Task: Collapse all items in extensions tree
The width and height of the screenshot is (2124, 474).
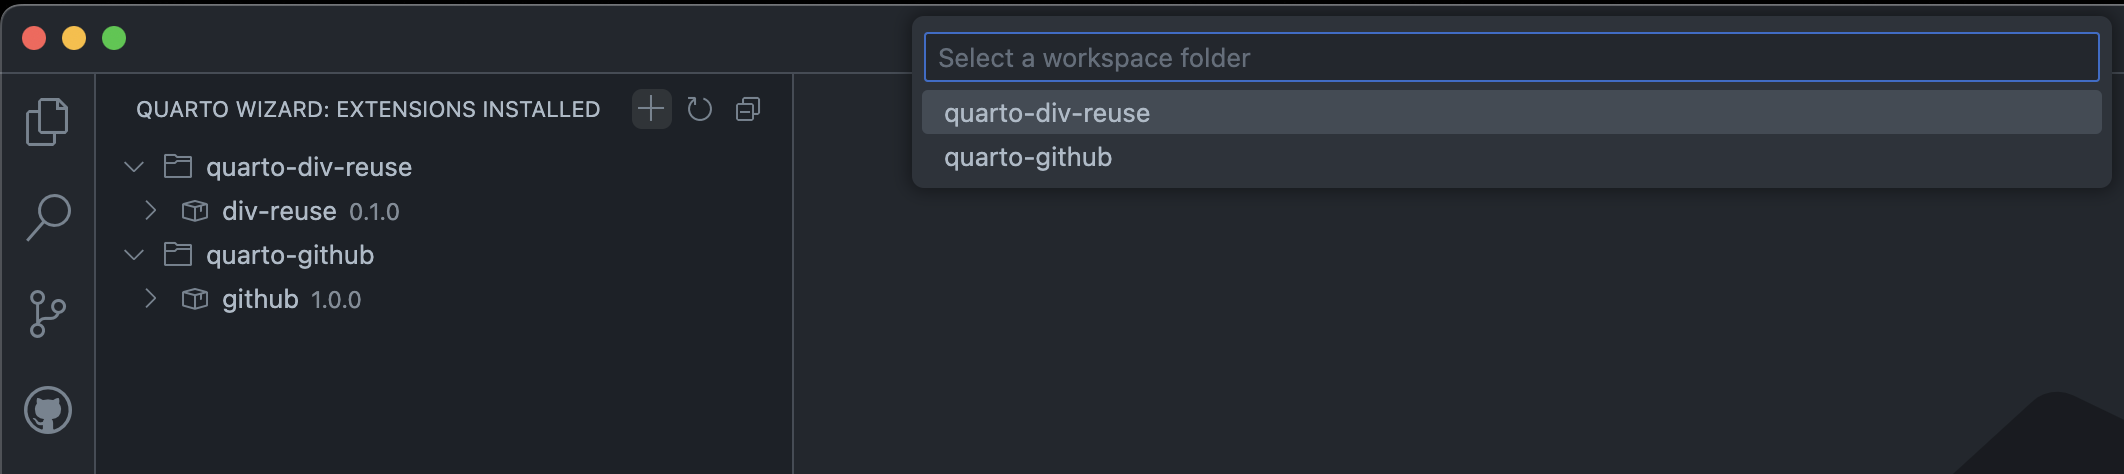Action: click(748, 109)
